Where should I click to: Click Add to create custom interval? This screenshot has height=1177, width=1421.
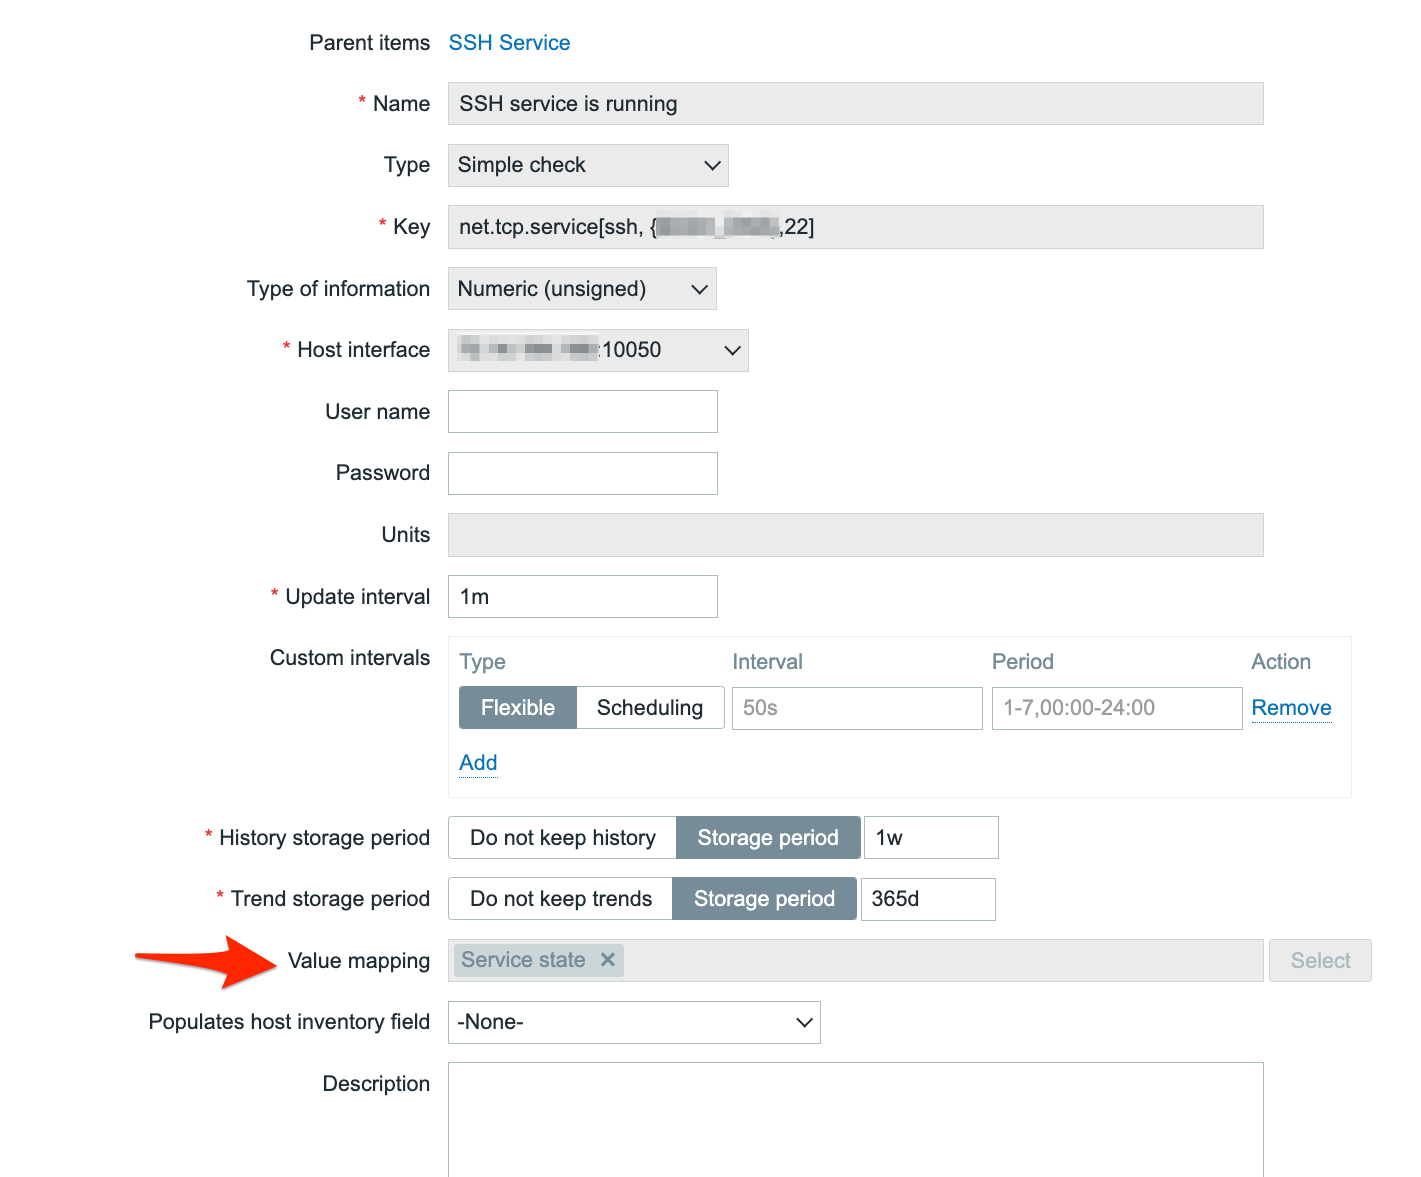tap(478, 763)
